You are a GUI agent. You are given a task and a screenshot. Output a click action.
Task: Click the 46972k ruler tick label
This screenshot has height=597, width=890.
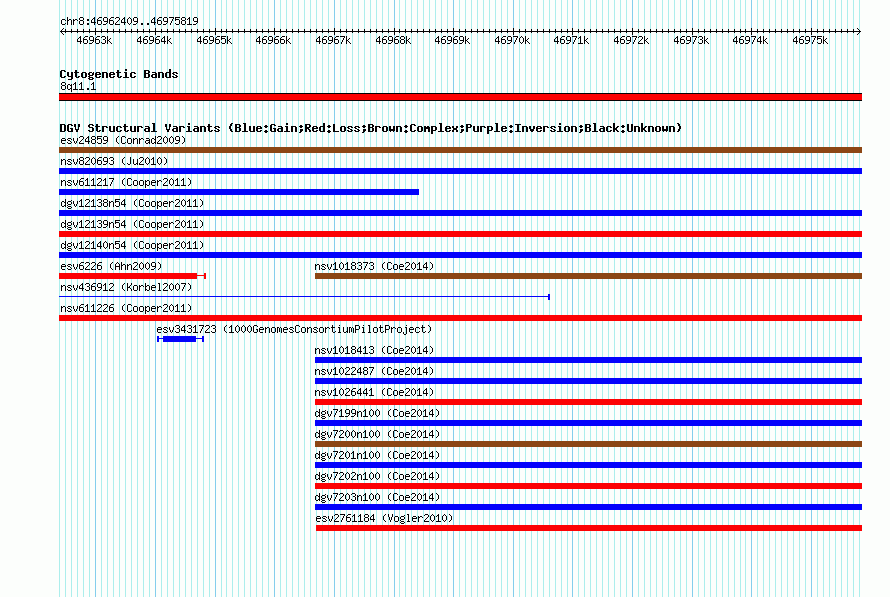tap(631, 40)
